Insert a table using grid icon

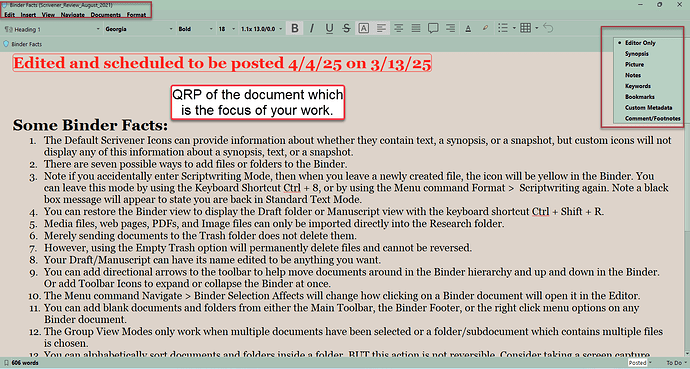tap(525, 28)
